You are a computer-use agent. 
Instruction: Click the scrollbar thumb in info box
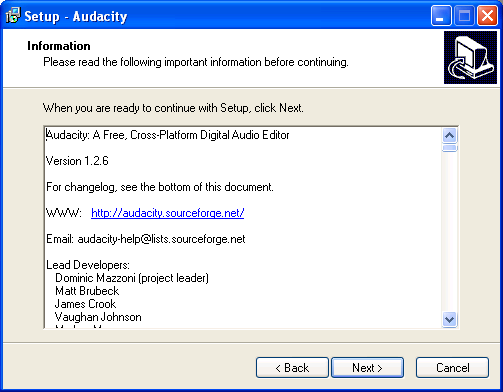450,148
